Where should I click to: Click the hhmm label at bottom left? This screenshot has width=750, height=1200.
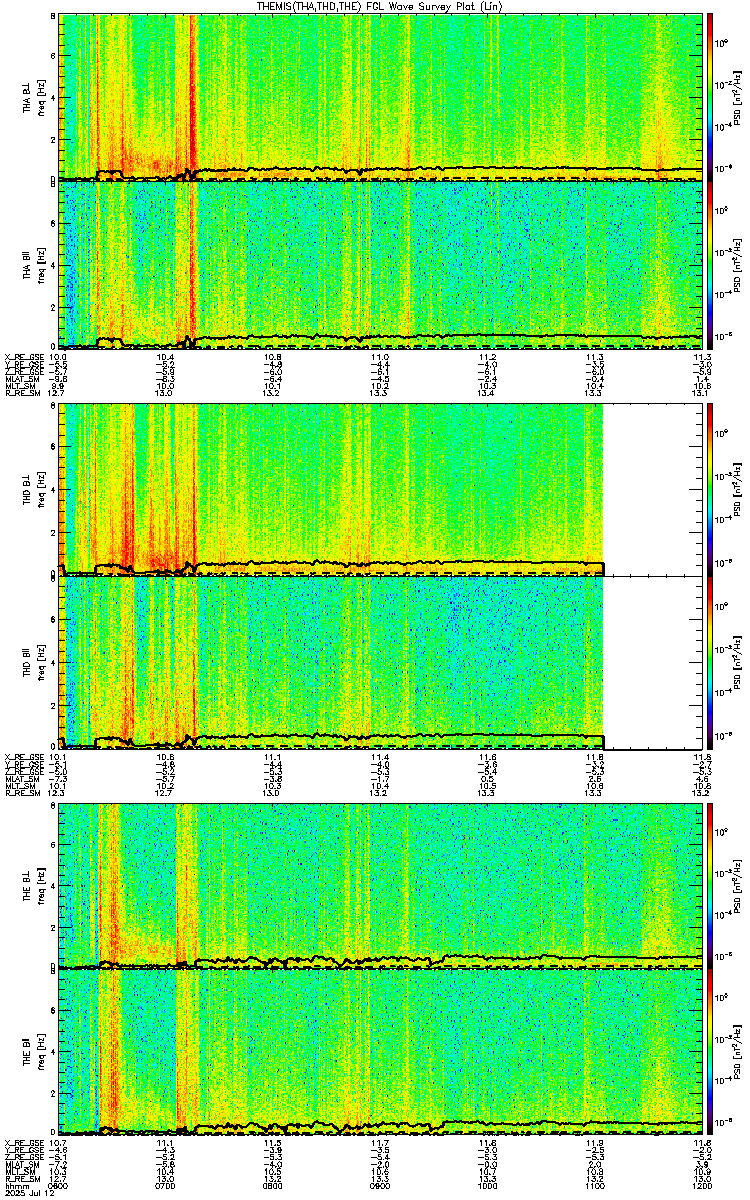(x=15, y=1185)
